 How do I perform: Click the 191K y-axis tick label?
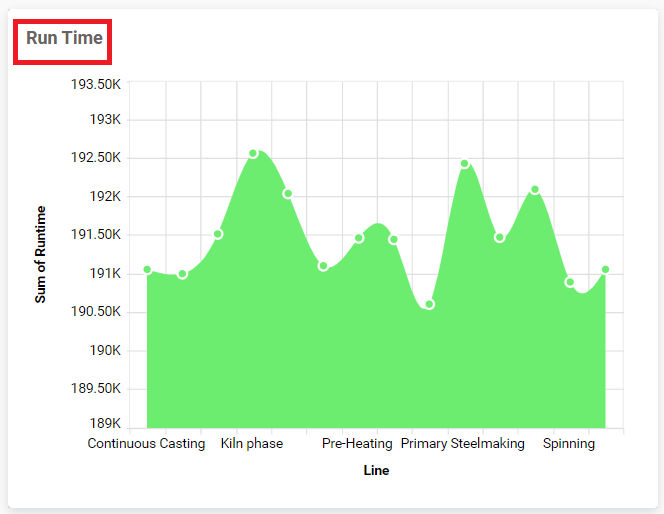[105, 273]
